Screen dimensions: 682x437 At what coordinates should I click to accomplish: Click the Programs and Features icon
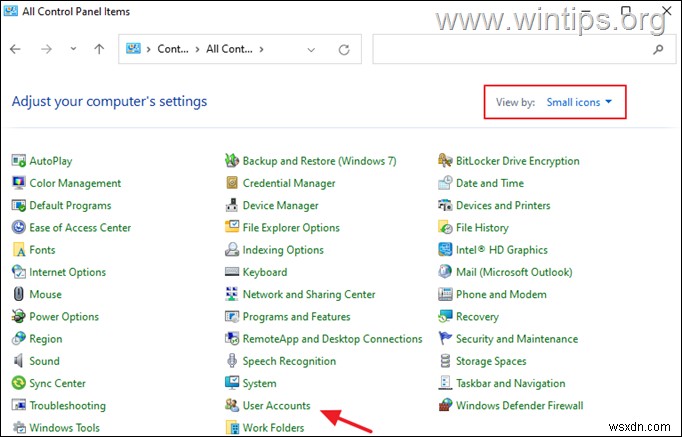[232, 317]
